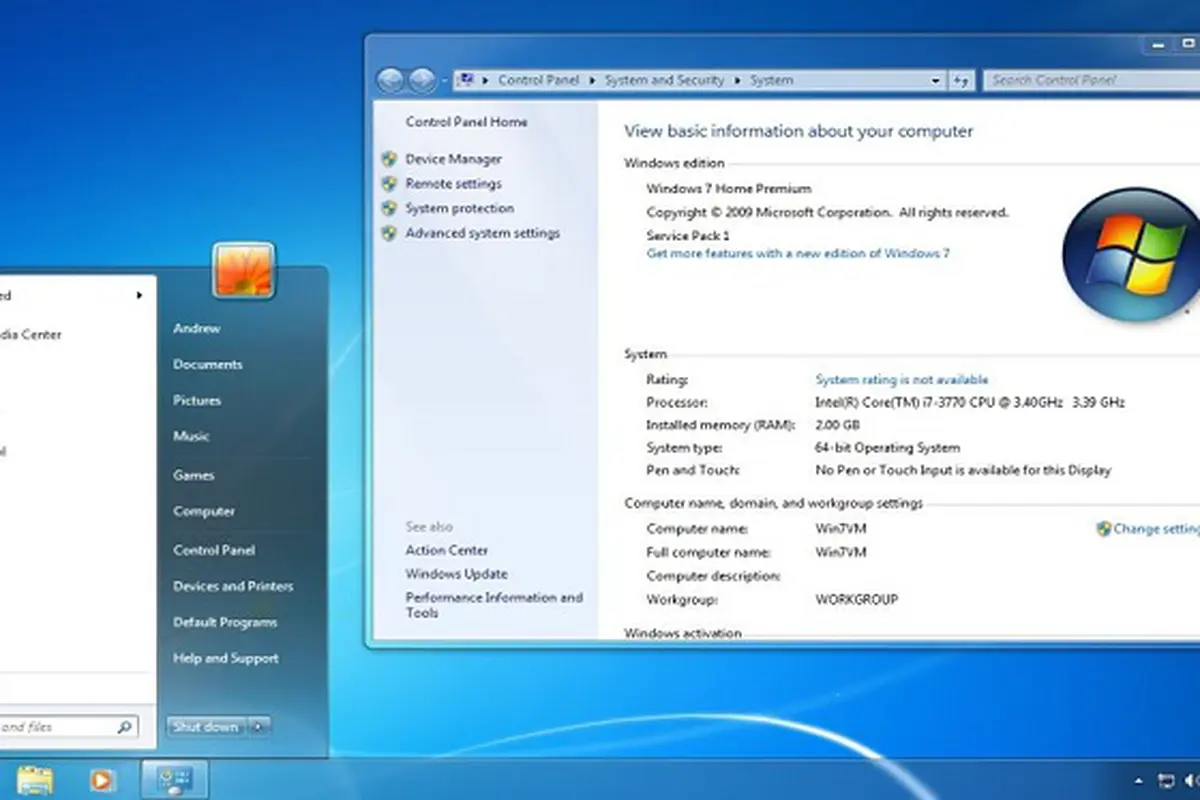Open Devices and Printers from Start menu
The width and height of the screenshot is (1200, 800).
pyautogui.click(x=233, y=586)
